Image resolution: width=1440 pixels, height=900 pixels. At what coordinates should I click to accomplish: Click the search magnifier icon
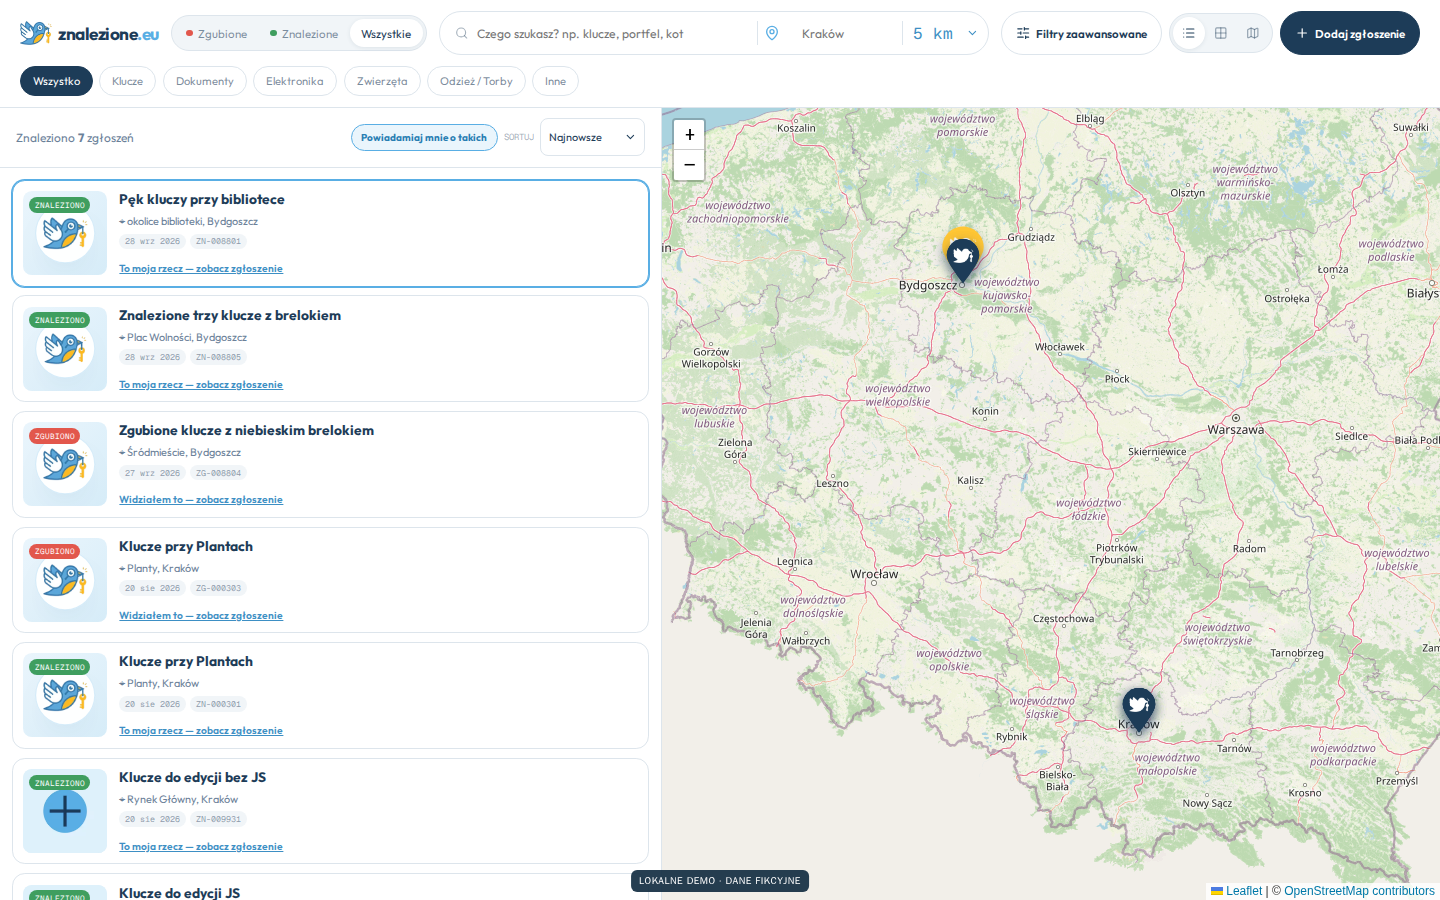point(461,33)
